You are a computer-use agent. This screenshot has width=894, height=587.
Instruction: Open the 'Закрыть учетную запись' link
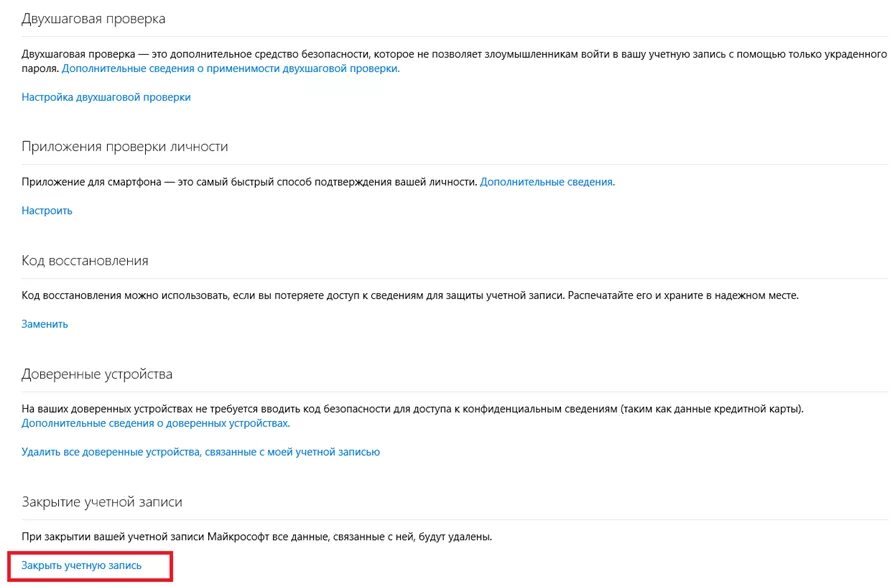pyautogui.click(x=82, y=565)
